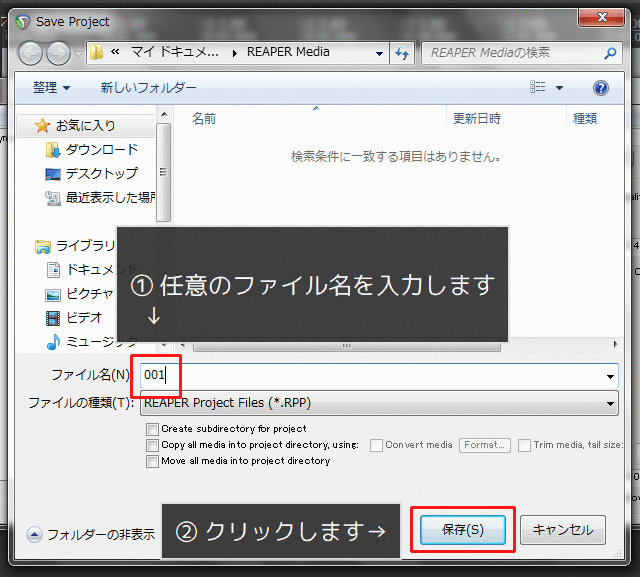Click the back navigation arrow
This screenshot has width=640, height=577.
[31, 53]
